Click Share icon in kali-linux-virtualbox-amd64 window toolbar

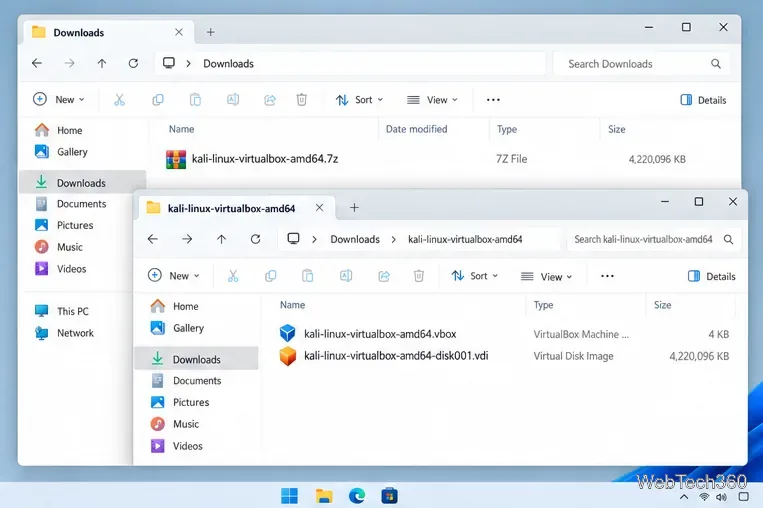tap(384, 276)
